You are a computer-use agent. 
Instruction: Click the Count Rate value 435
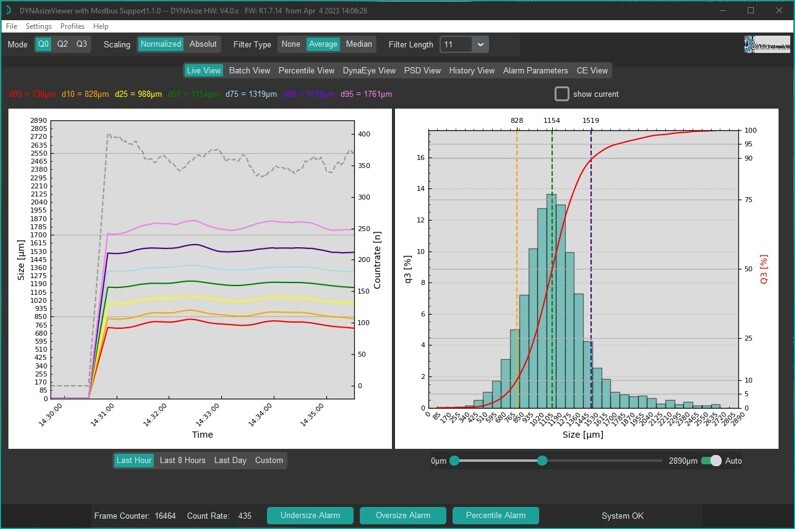(245, 516)
